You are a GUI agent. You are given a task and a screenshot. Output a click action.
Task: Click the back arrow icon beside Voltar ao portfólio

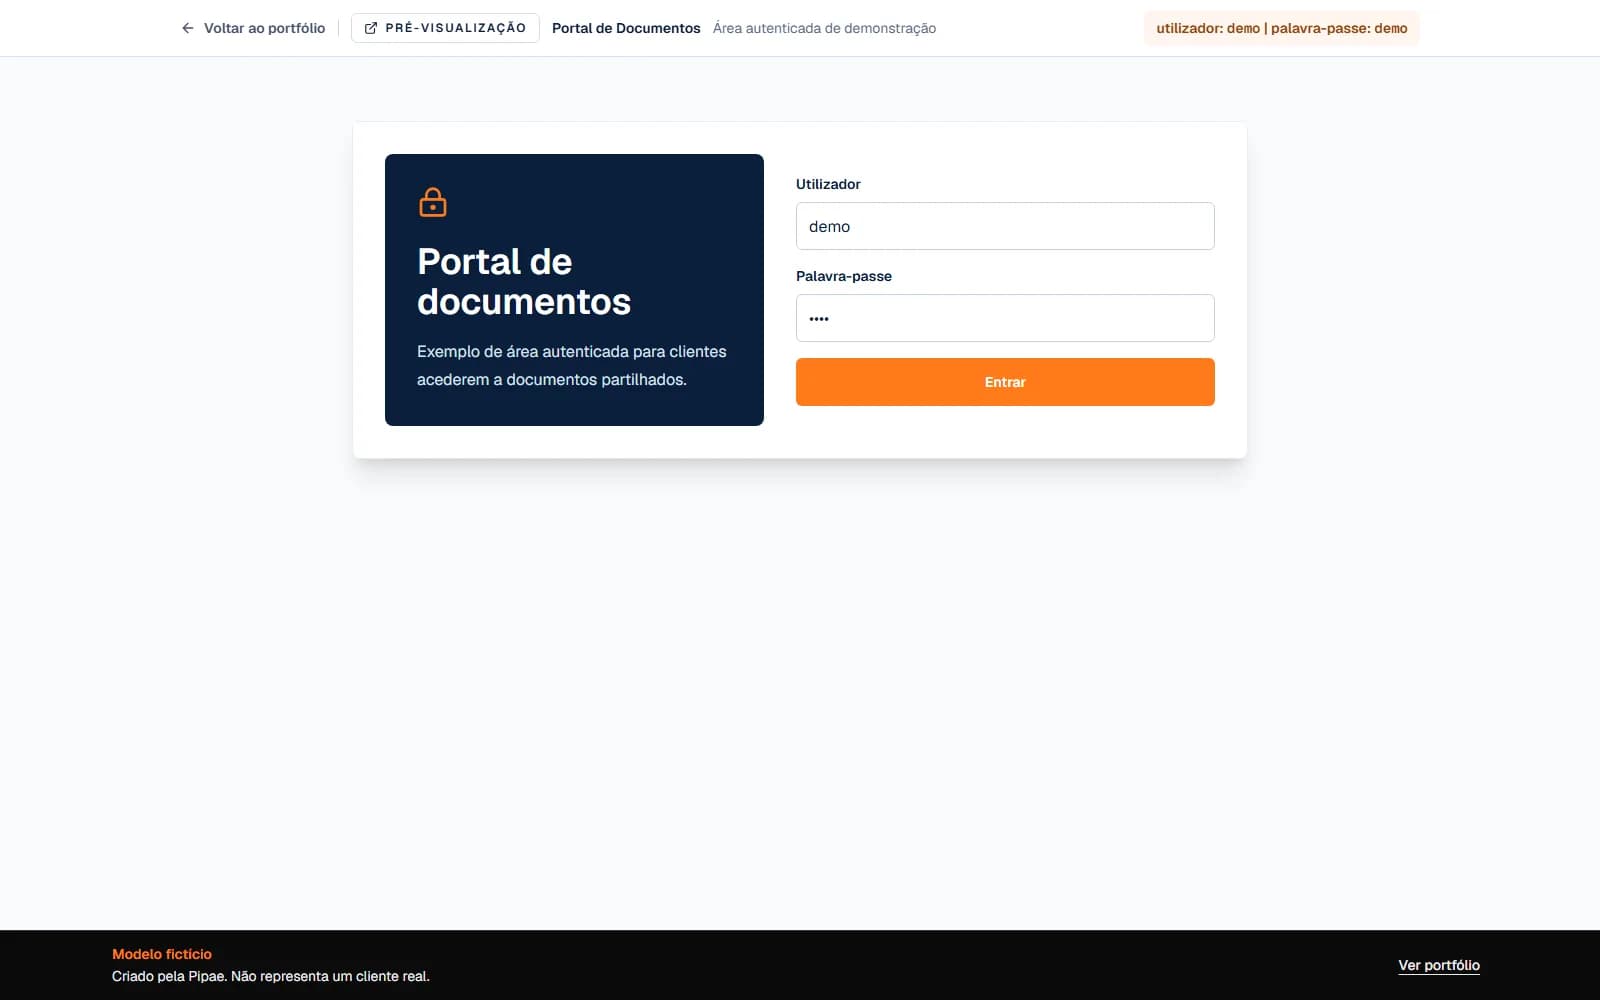point(187,28)
